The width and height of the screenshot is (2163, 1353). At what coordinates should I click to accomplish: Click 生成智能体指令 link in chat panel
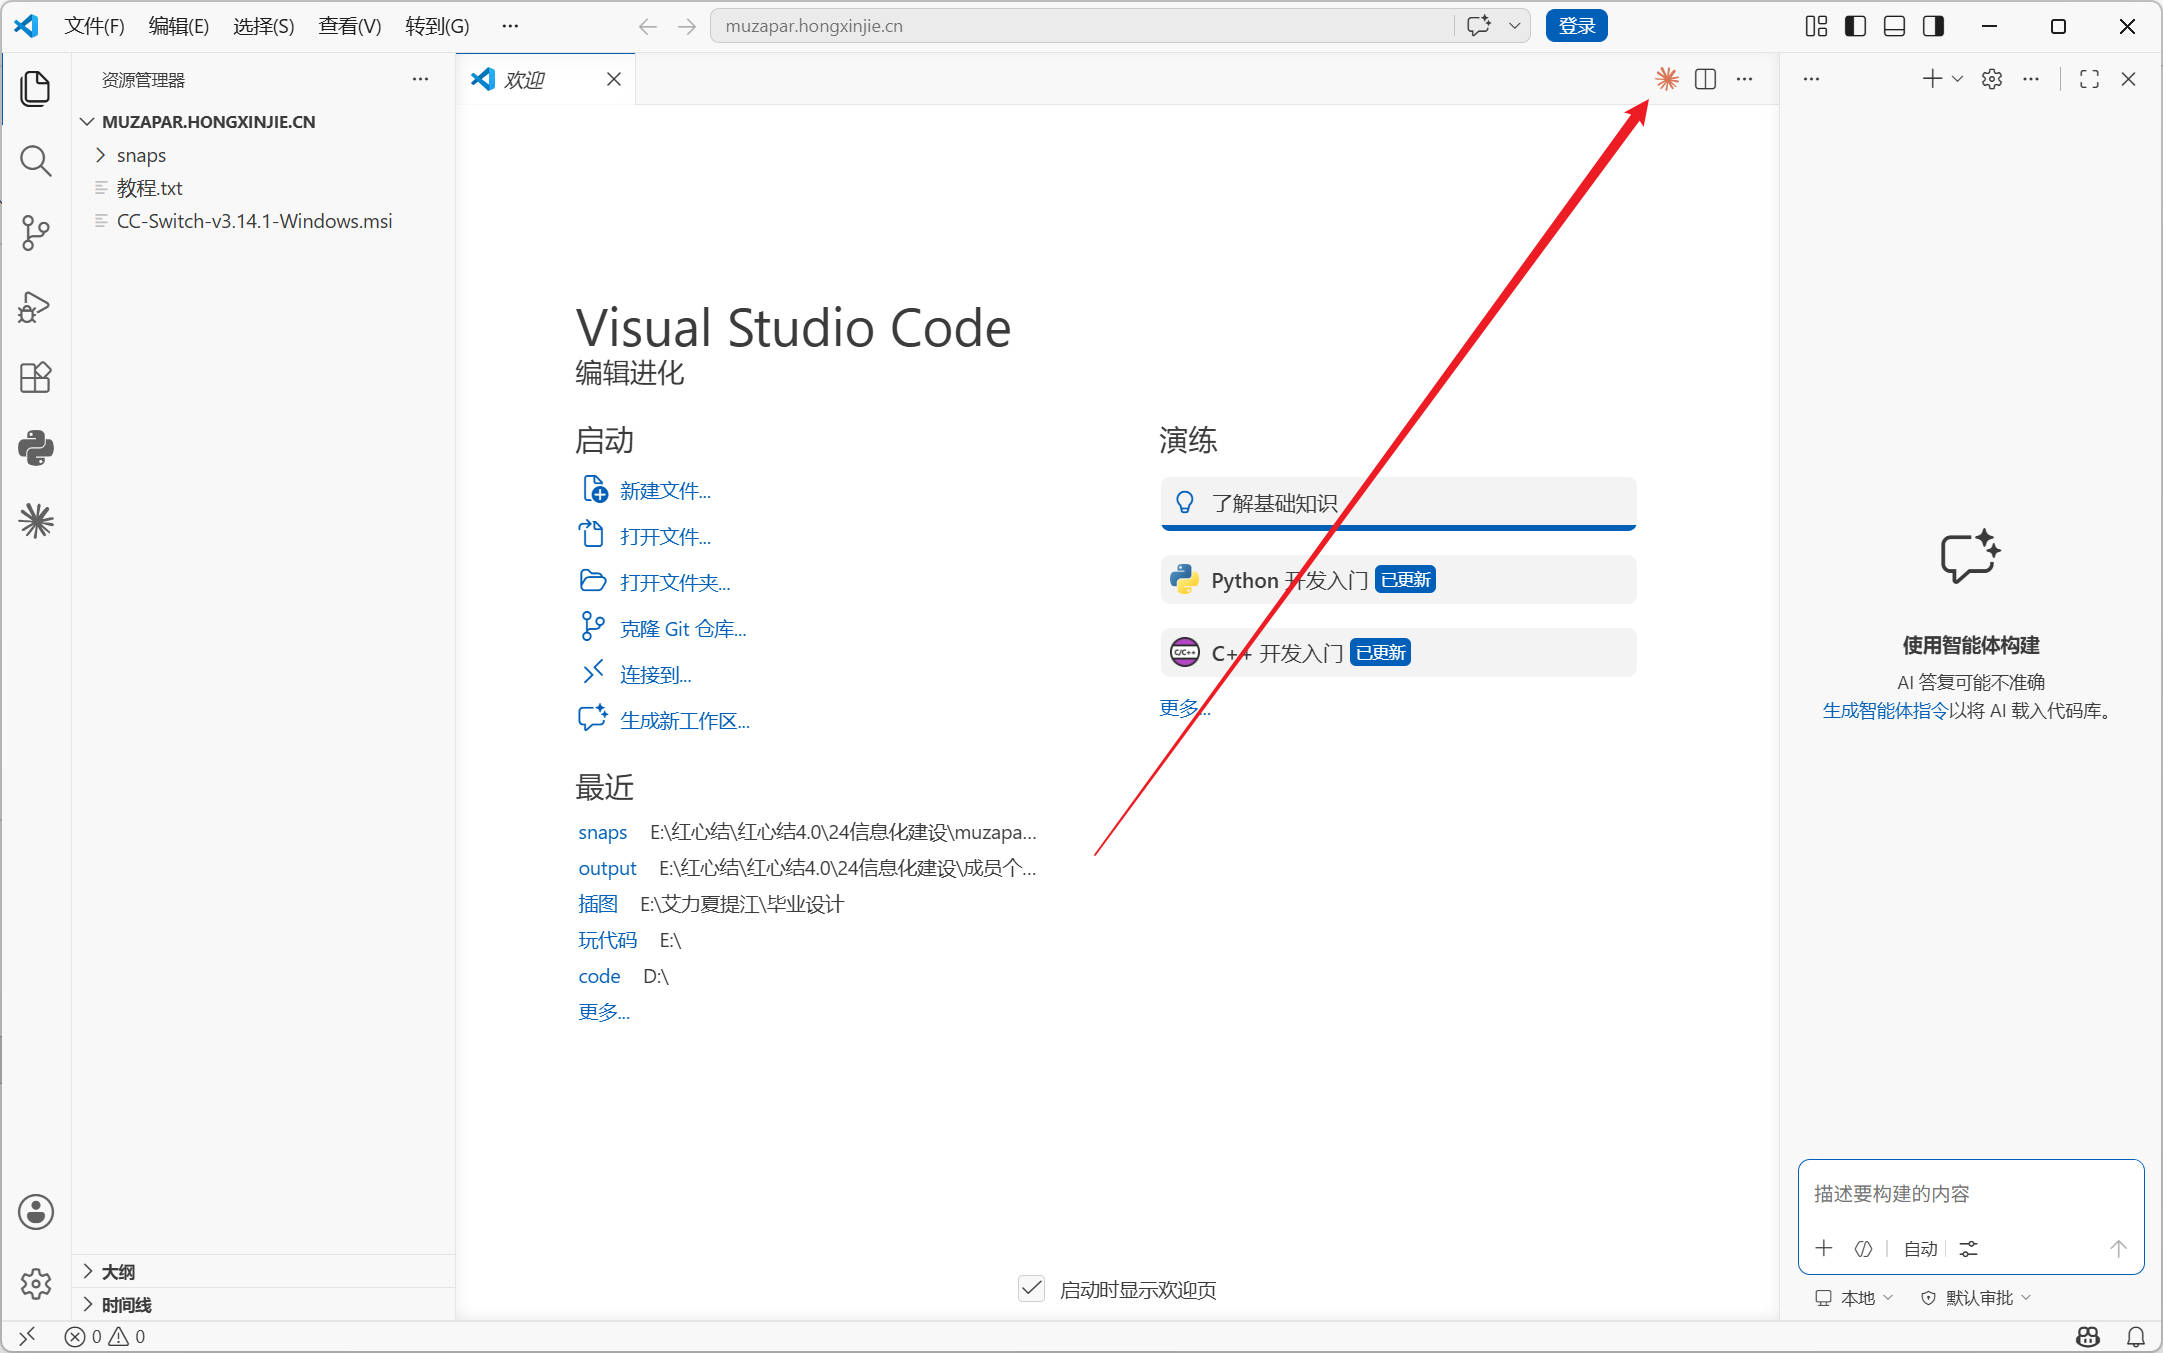[1885, 710]
